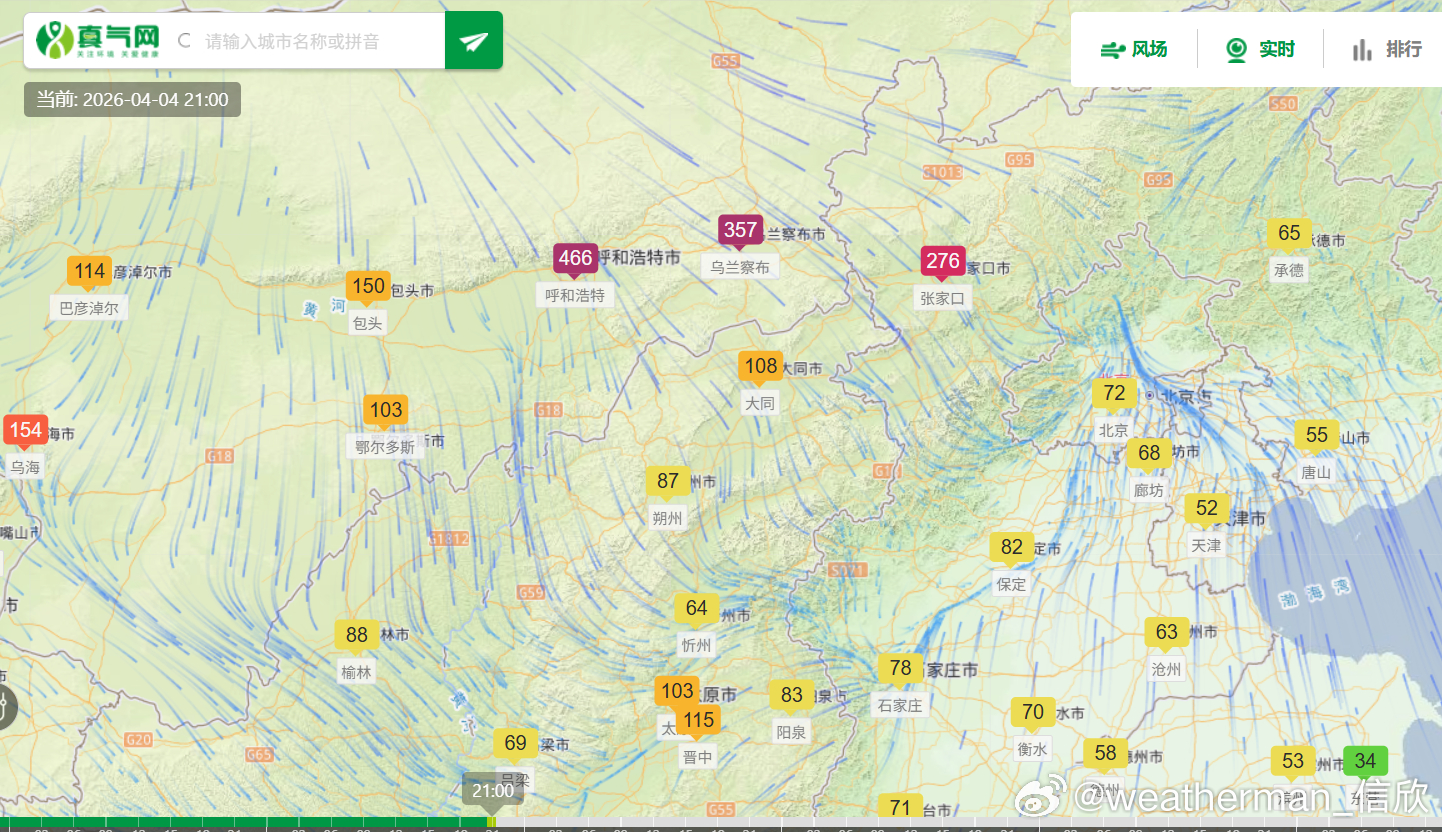
Task: Open the 357 AQI marker for 乌兰察布
Action: coord(740,230)
